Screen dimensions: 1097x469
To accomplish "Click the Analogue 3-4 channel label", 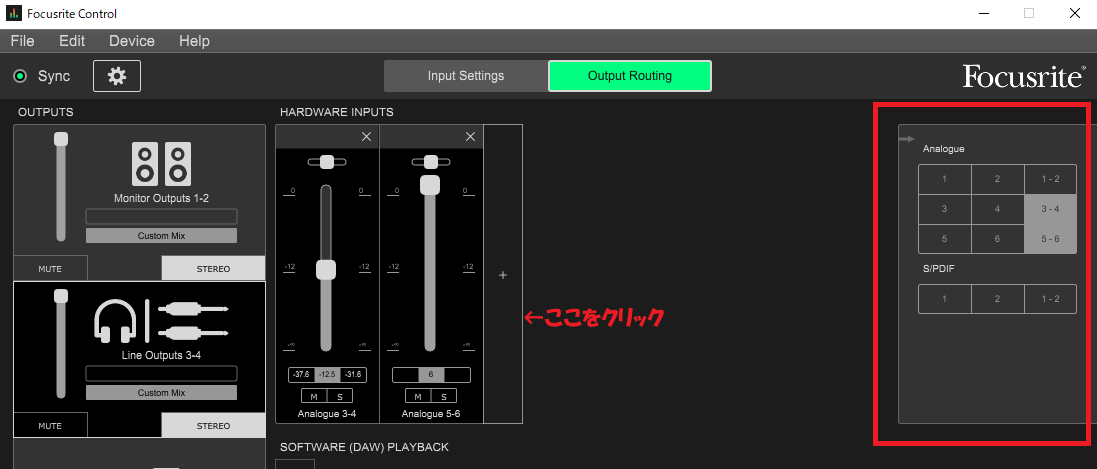I will 327,414.
